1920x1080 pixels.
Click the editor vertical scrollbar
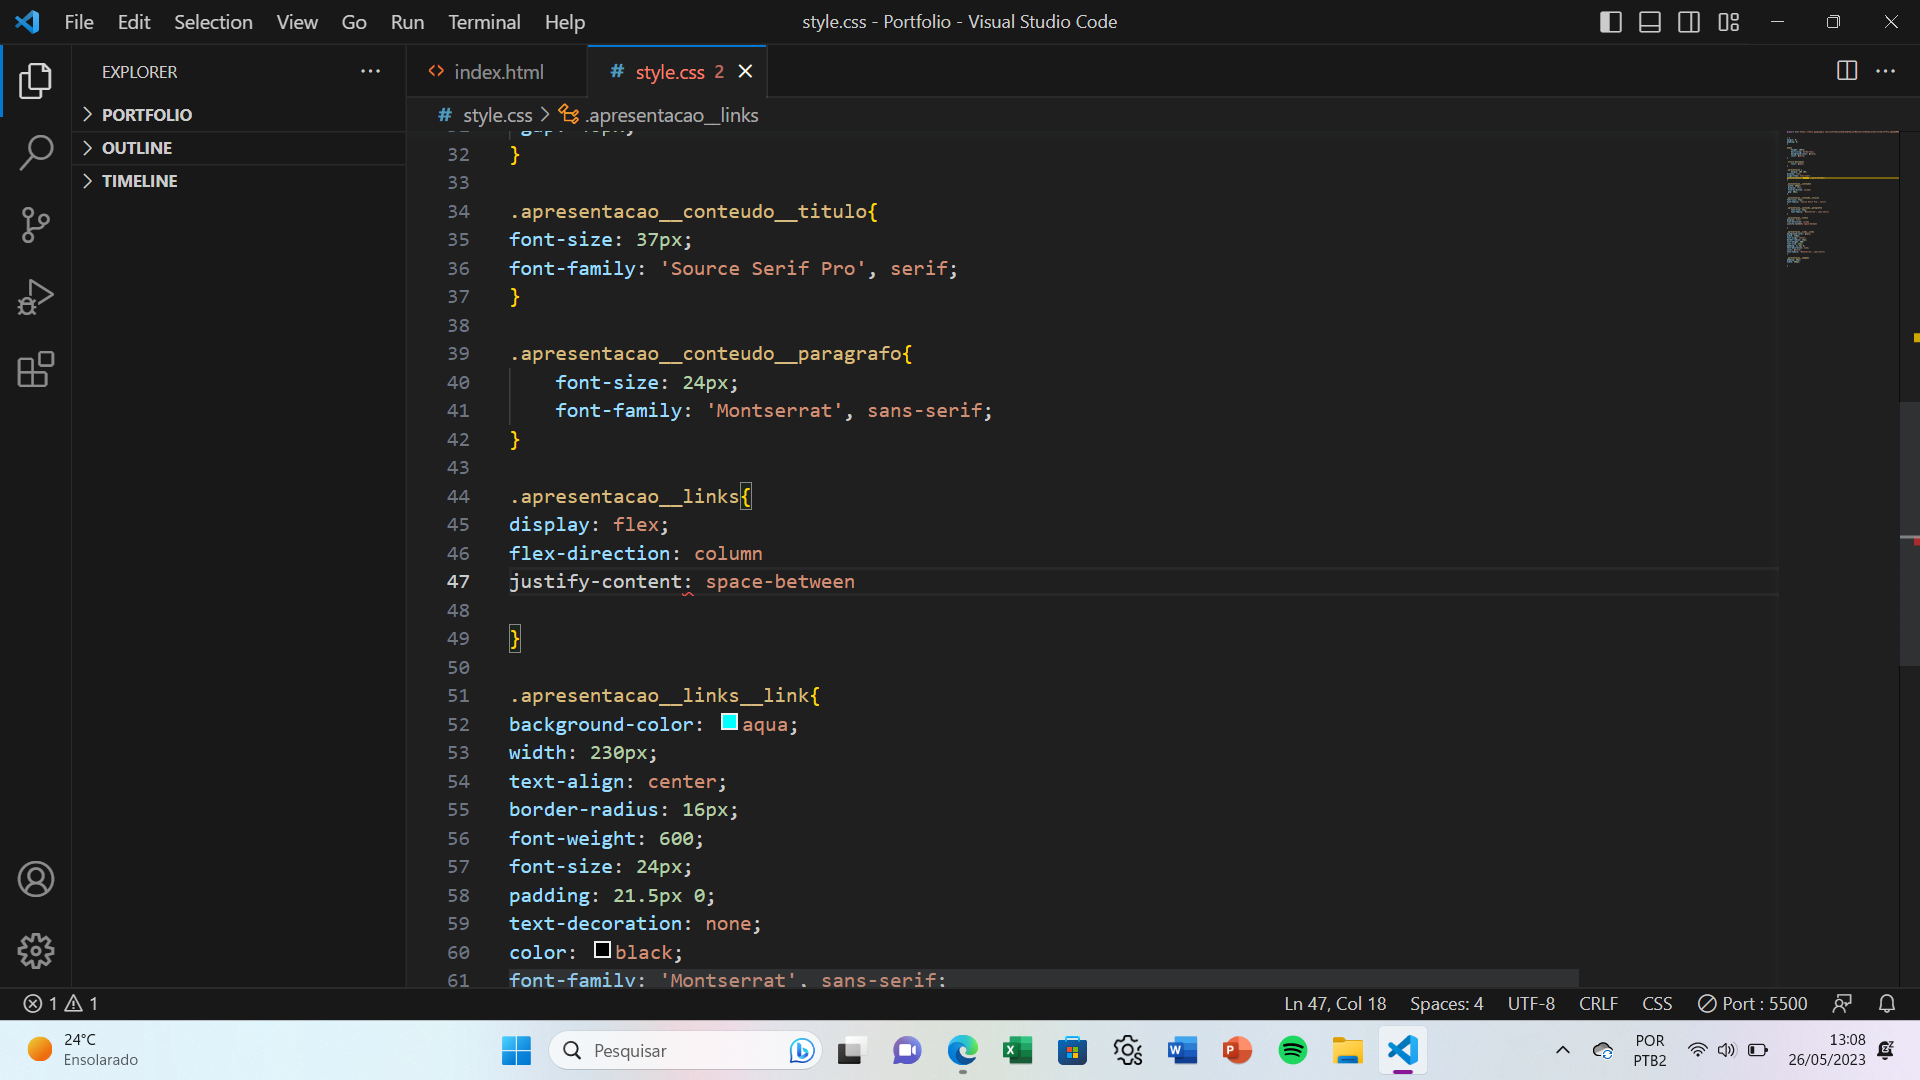point(1909,534)
